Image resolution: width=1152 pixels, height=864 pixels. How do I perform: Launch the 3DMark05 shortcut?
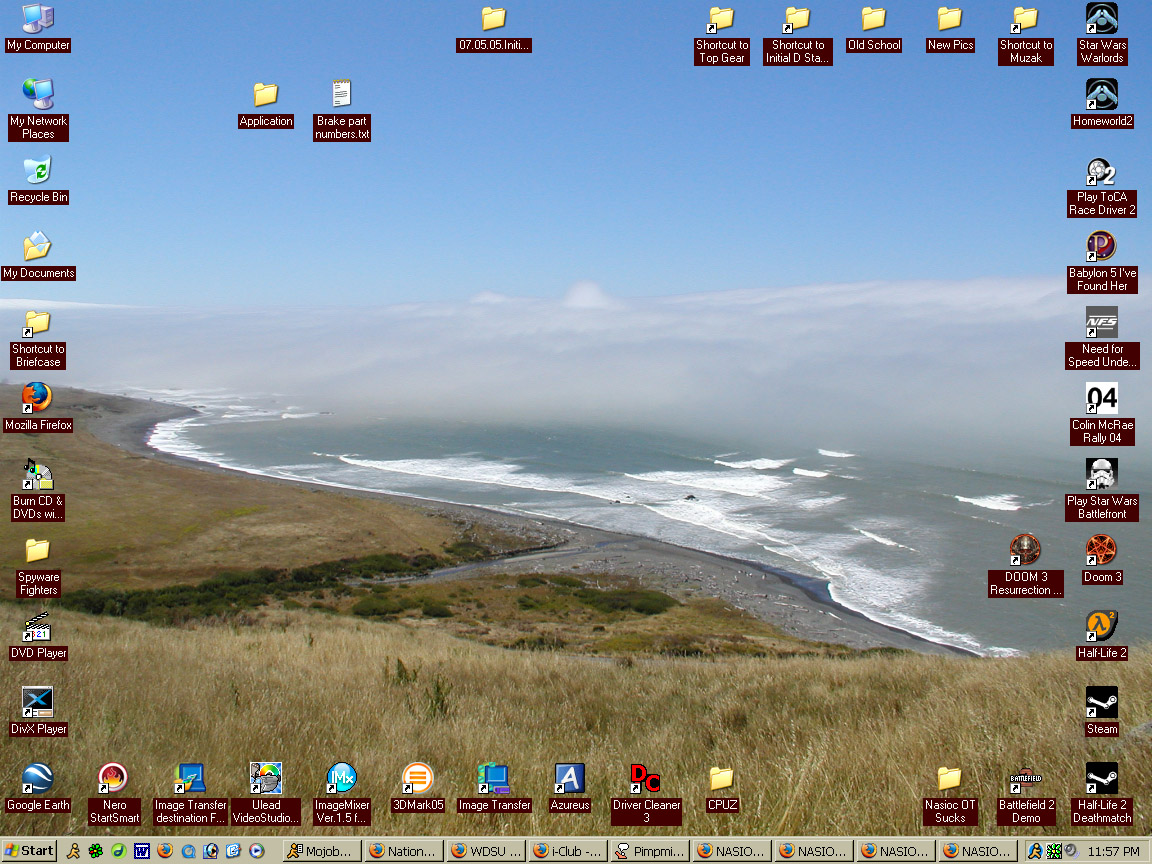tap(417, 779)
